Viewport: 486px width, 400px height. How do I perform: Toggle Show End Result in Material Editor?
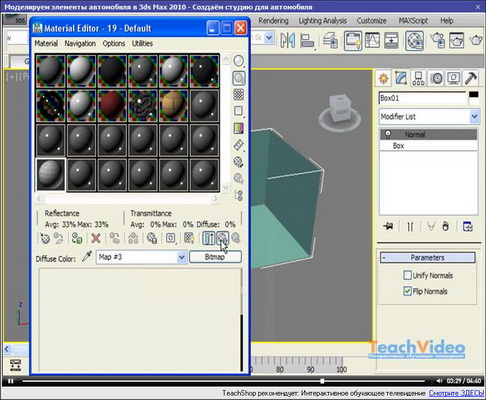pos(208,238)
